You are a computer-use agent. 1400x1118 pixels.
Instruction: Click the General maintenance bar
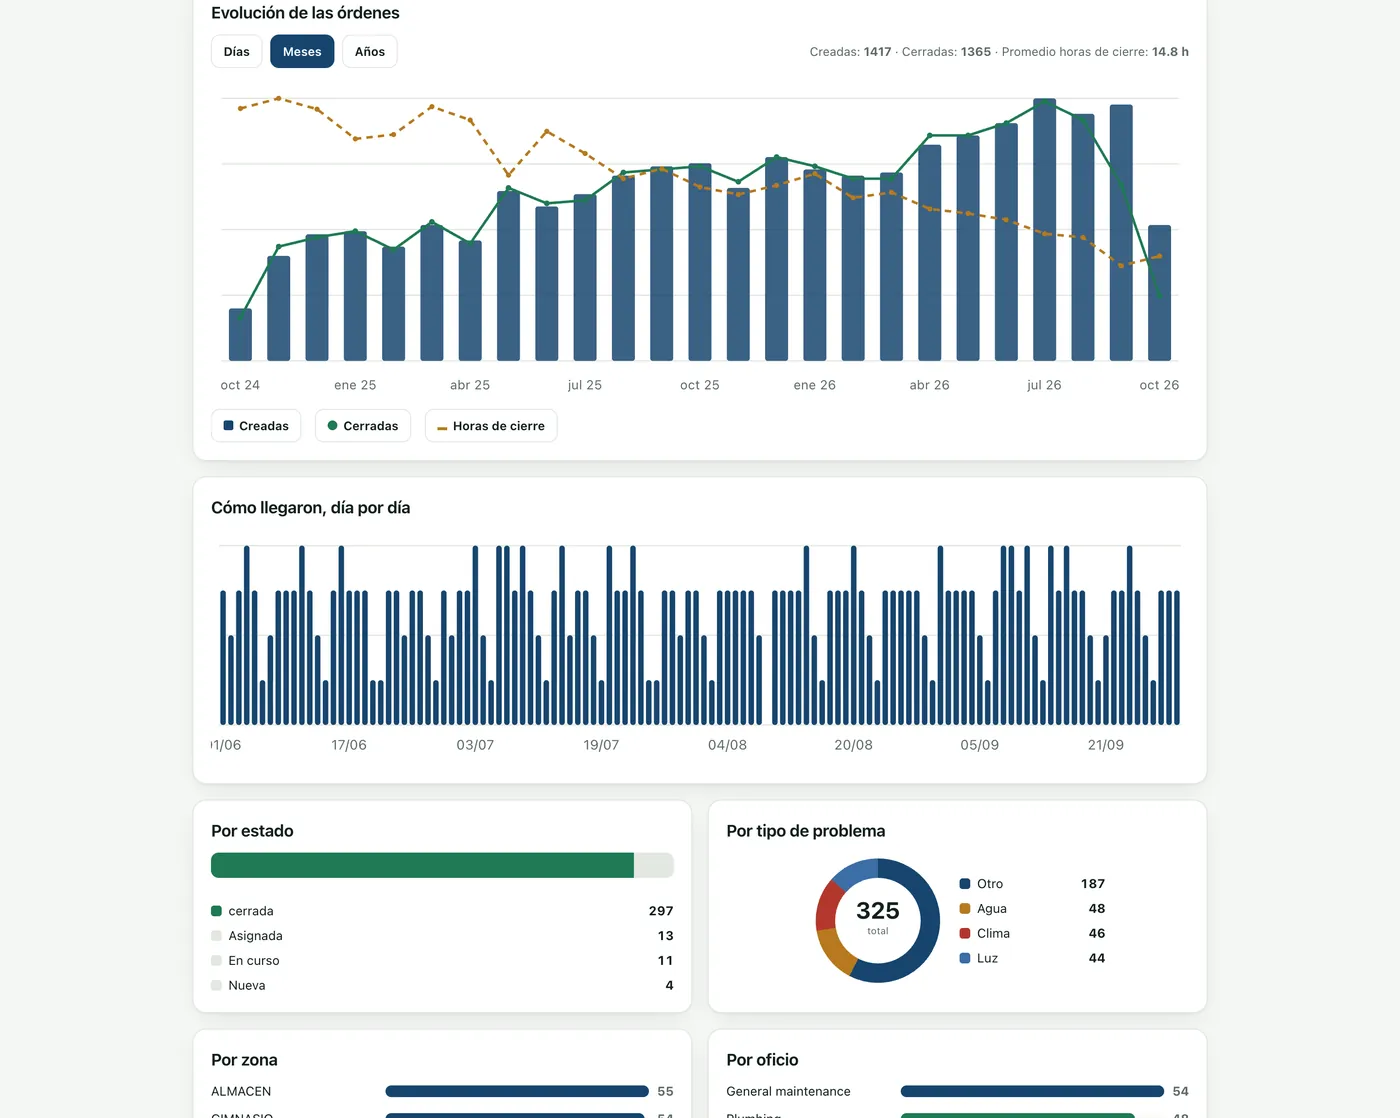click(x=1032, y=1092)
